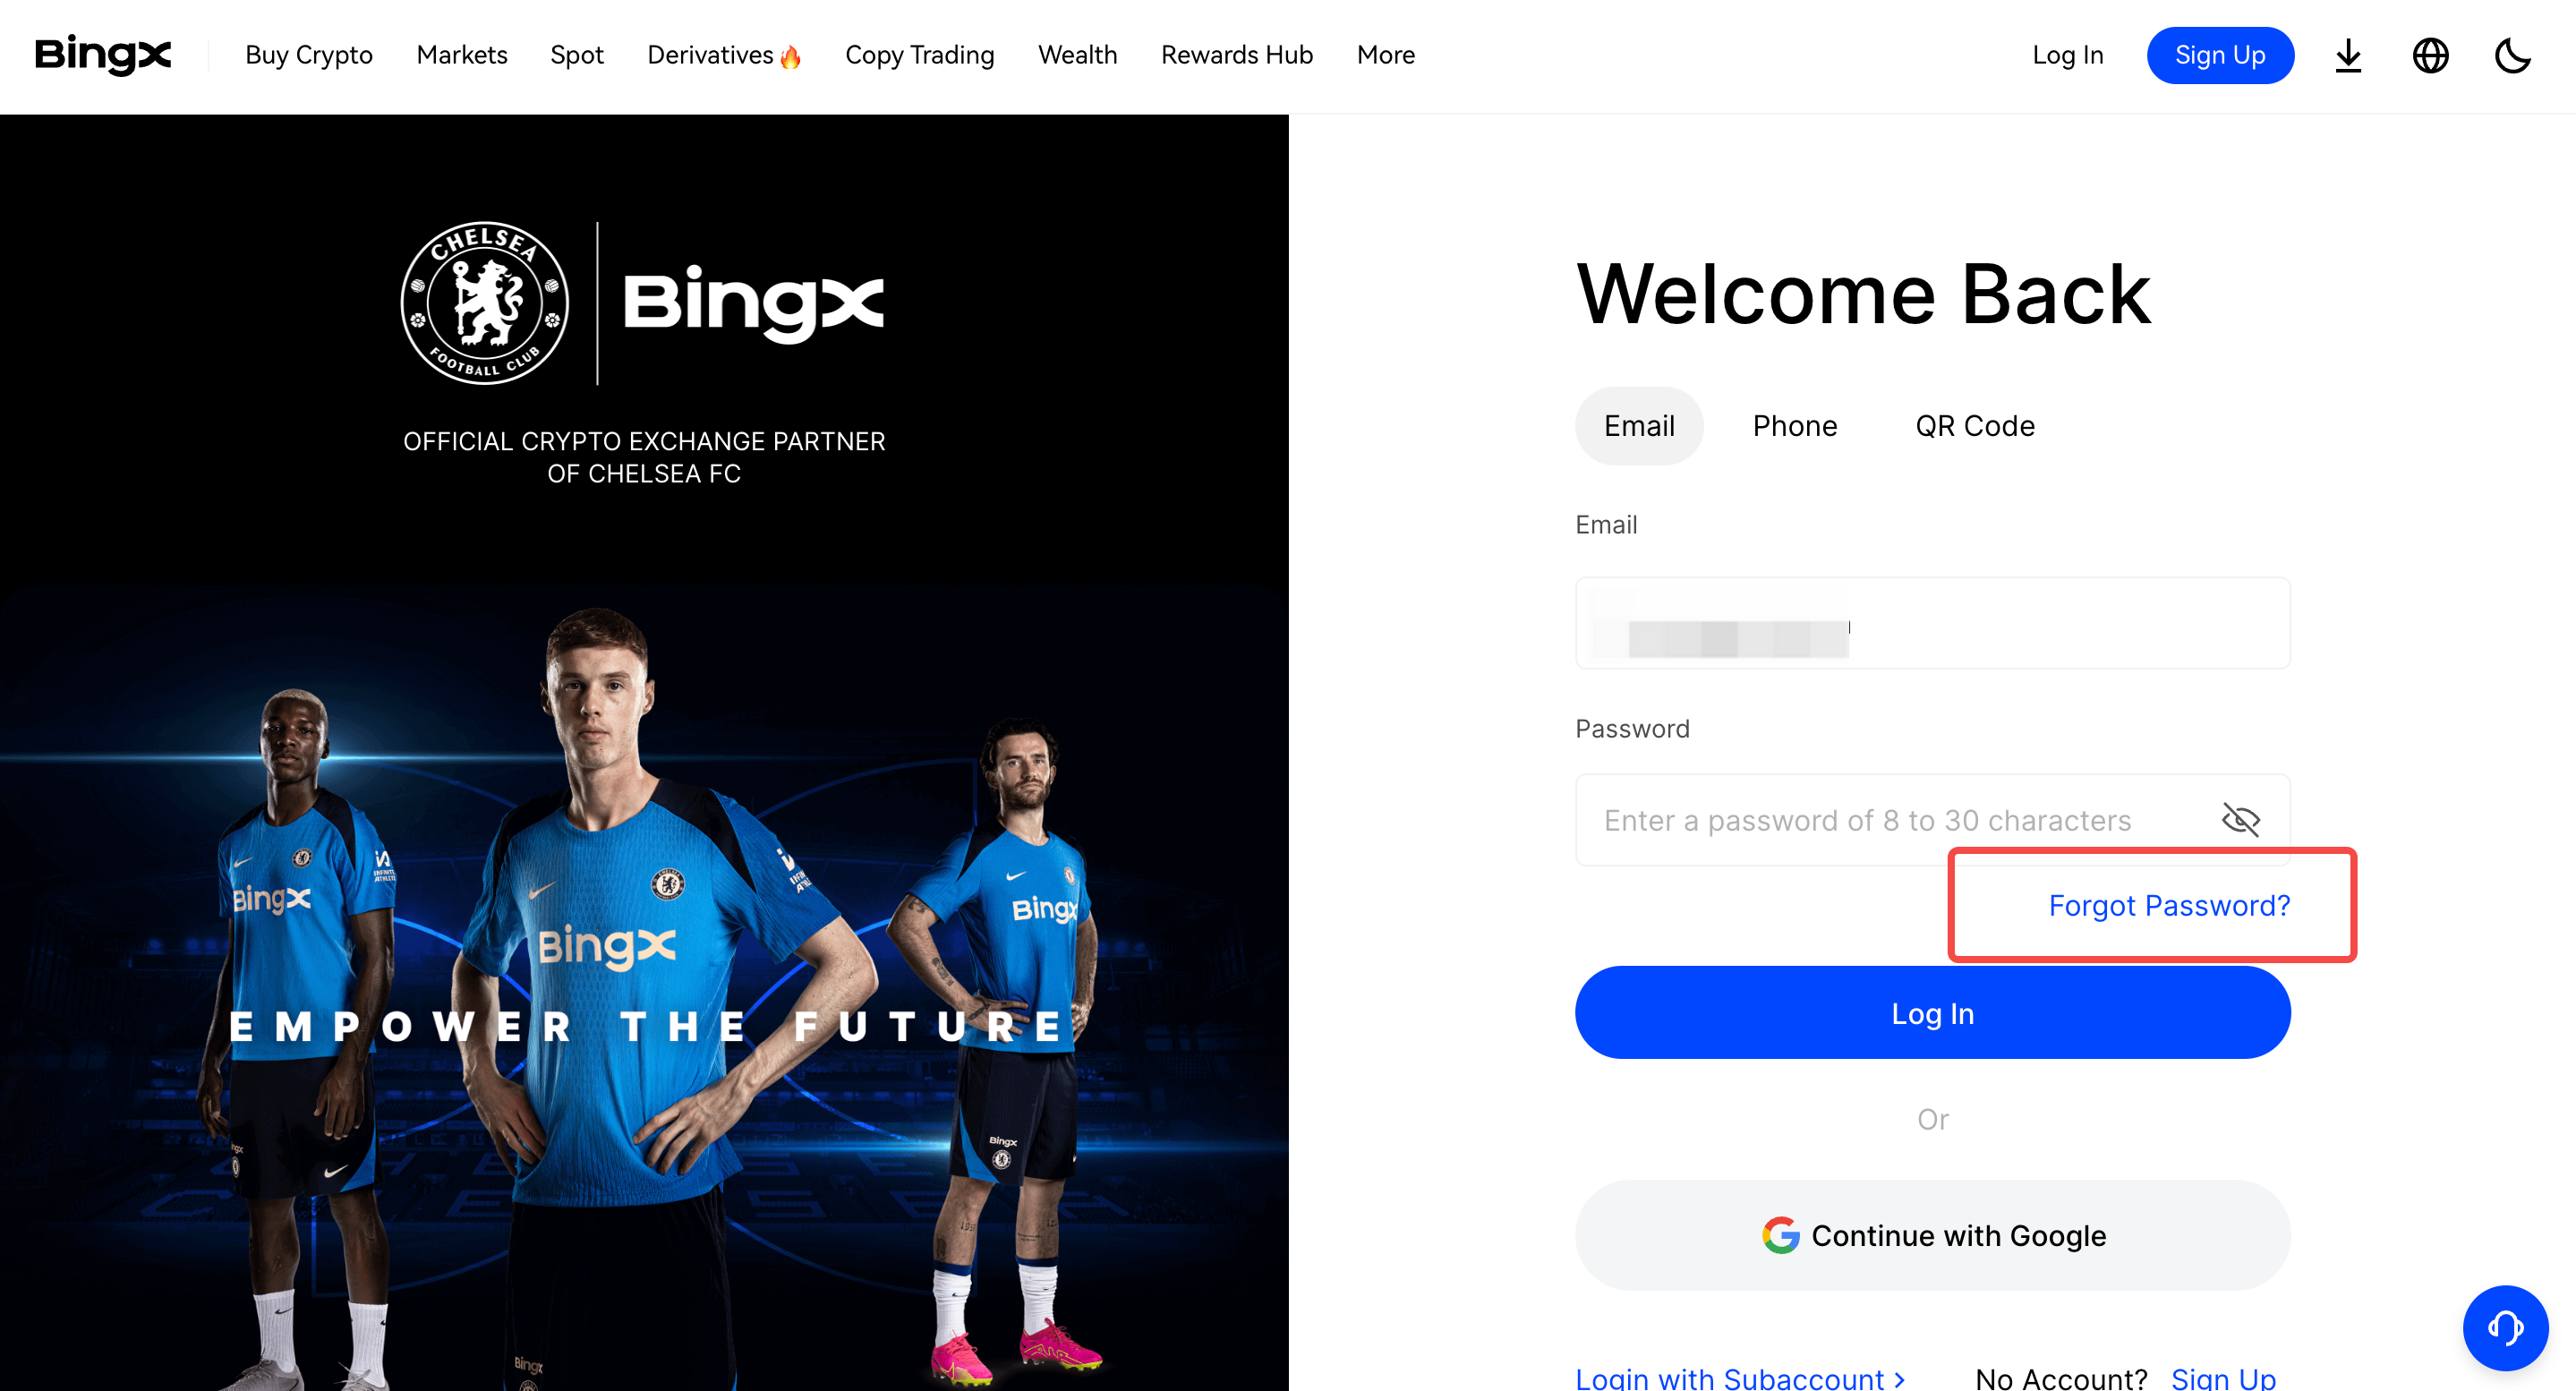Select the Email login tab
Image resolution: width=2576 pixels, height=1391 pixels.
(1637, 427)
